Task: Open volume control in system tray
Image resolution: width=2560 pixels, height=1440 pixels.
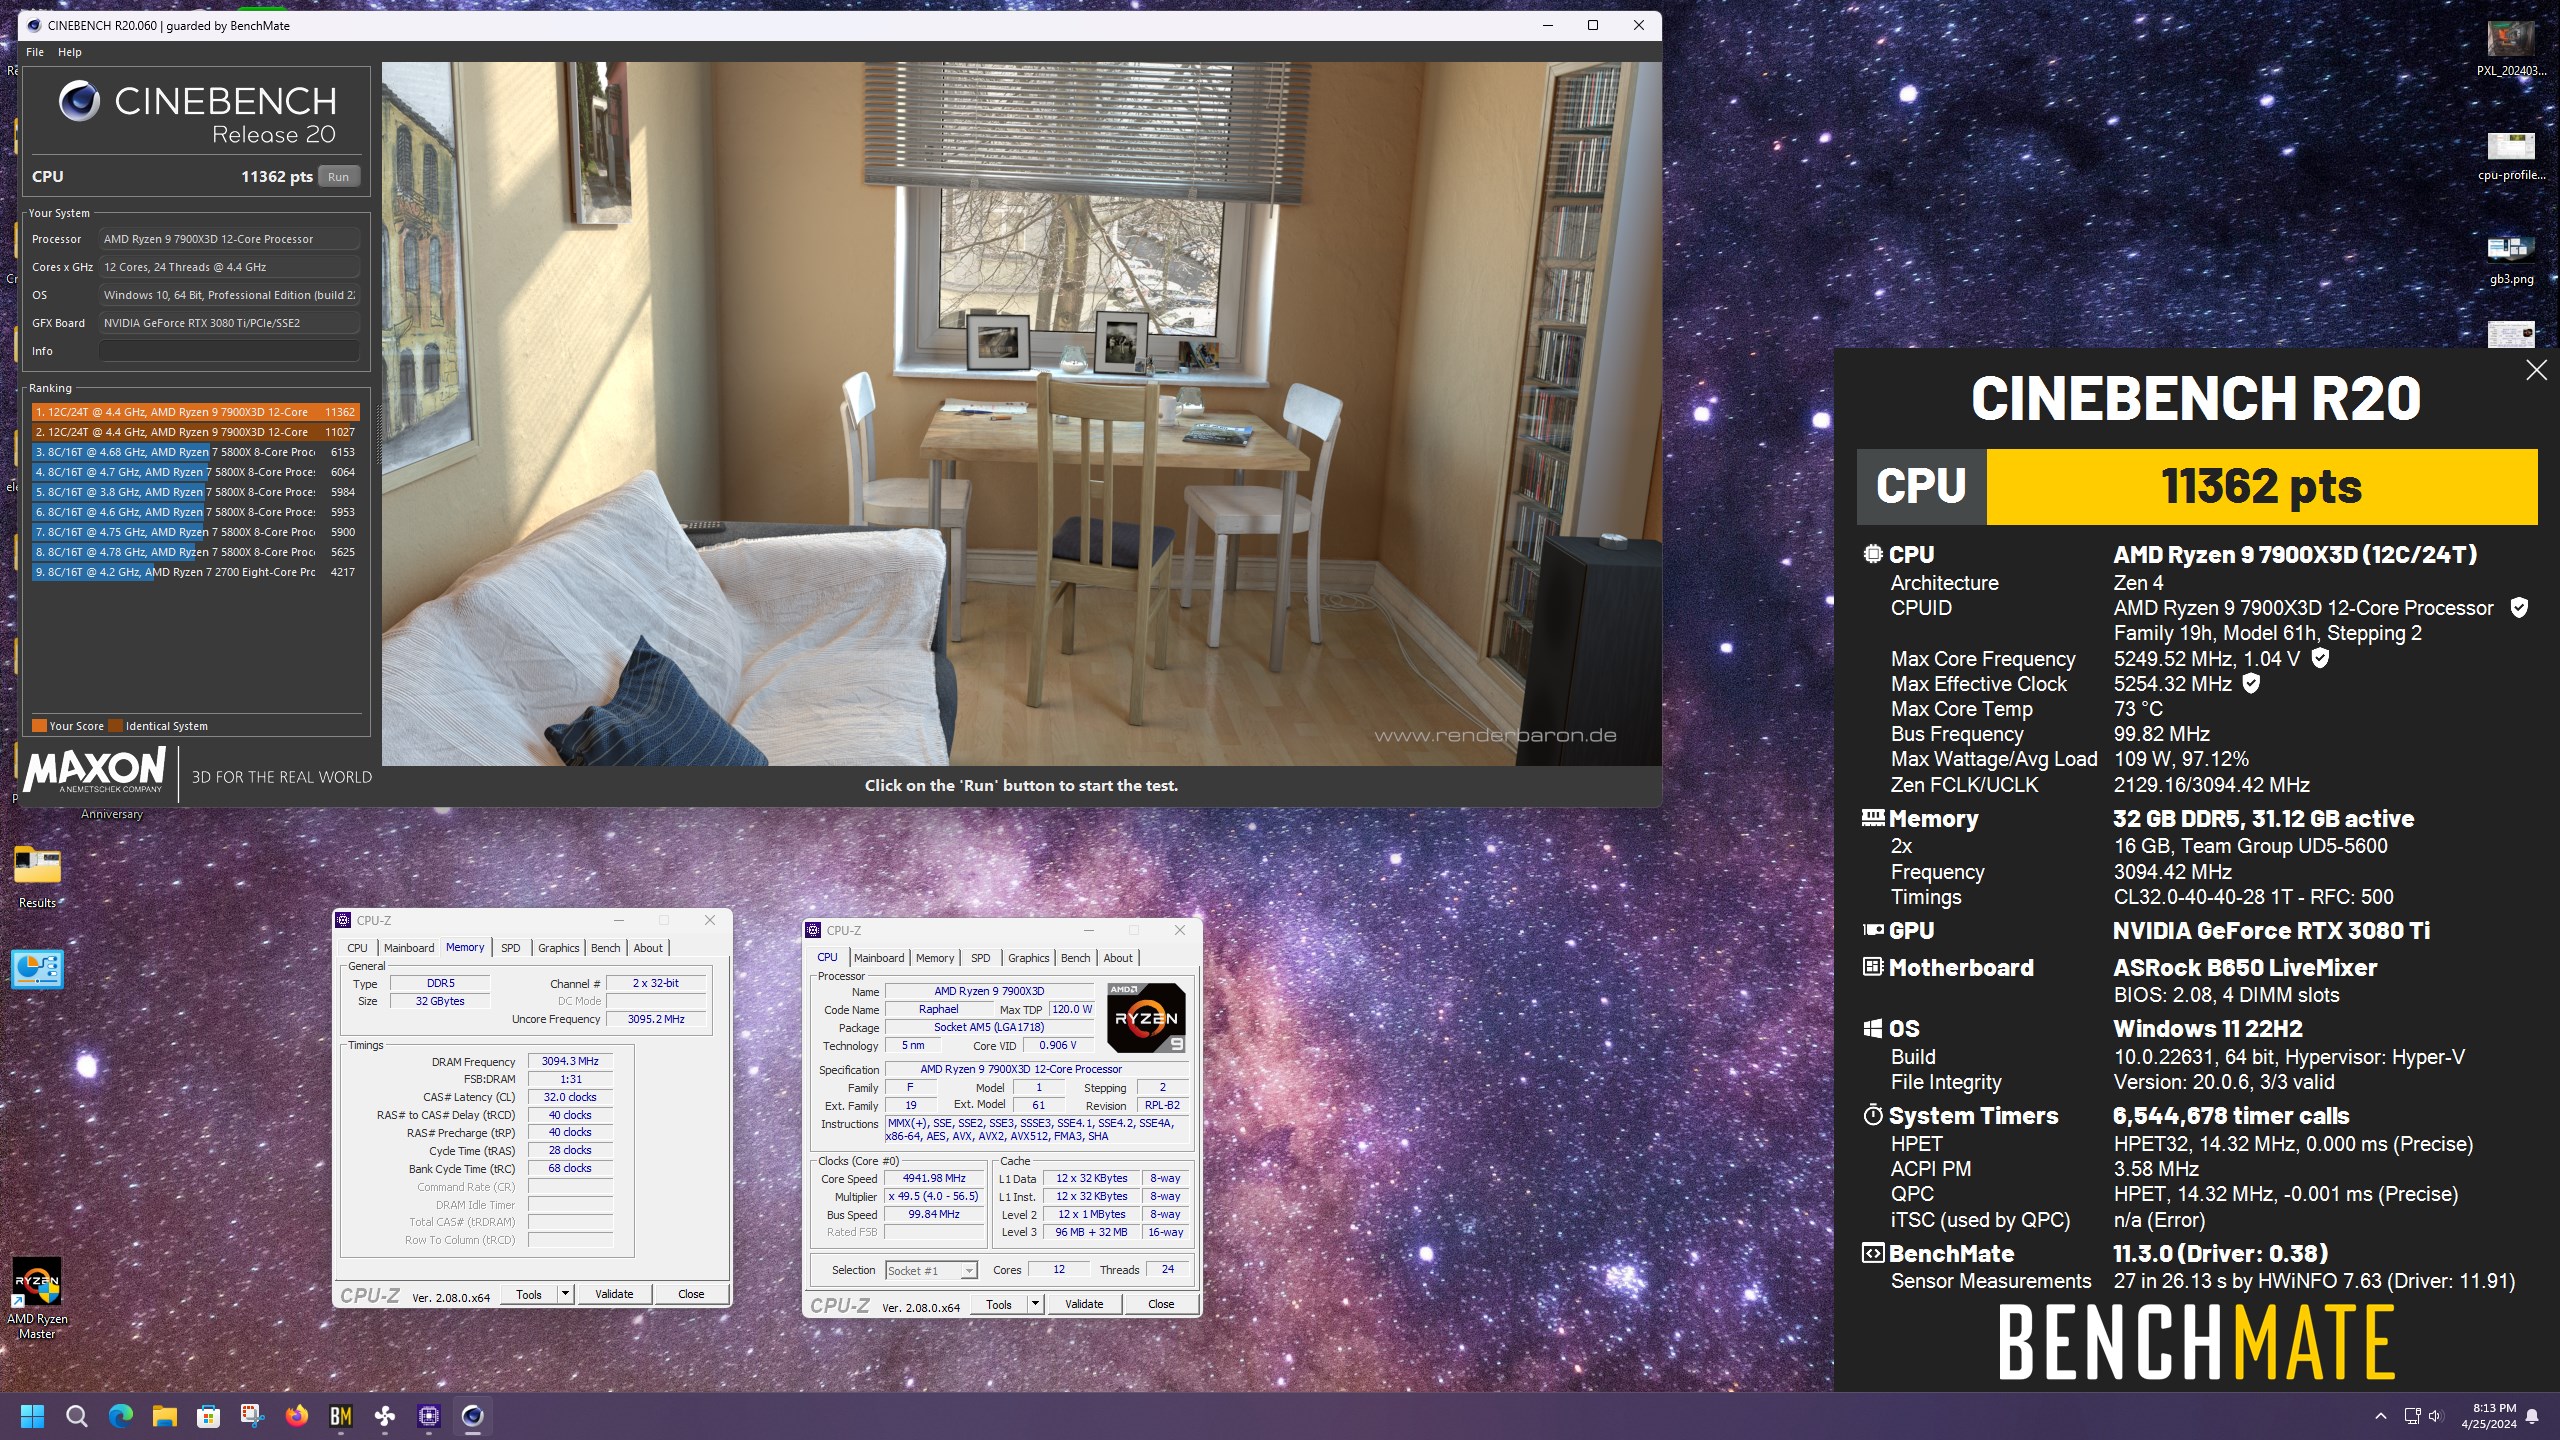Action: tap(2435, 1416)
